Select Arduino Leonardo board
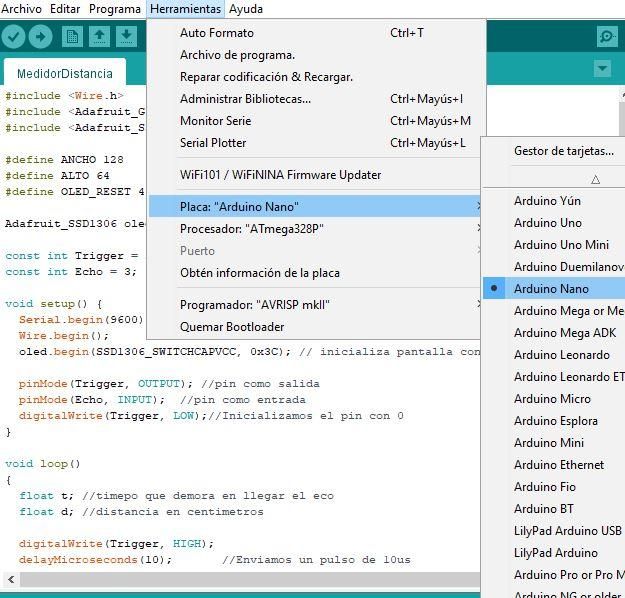Image resolution: width=625 pixels, height=598 pixels. point(554,355)
